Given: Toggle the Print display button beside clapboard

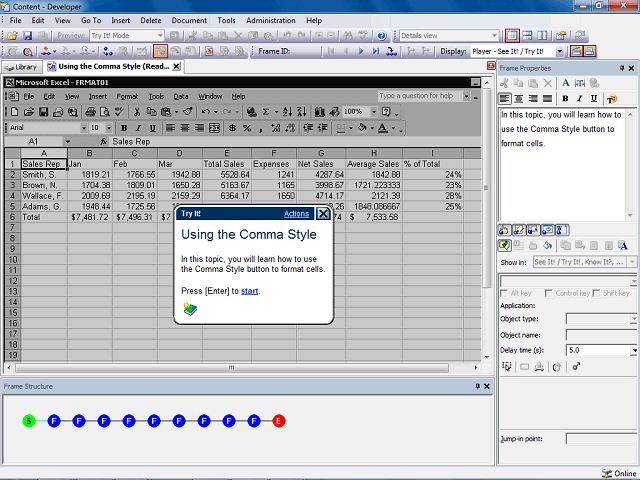Looking at the screenshot, I should 589,51.
